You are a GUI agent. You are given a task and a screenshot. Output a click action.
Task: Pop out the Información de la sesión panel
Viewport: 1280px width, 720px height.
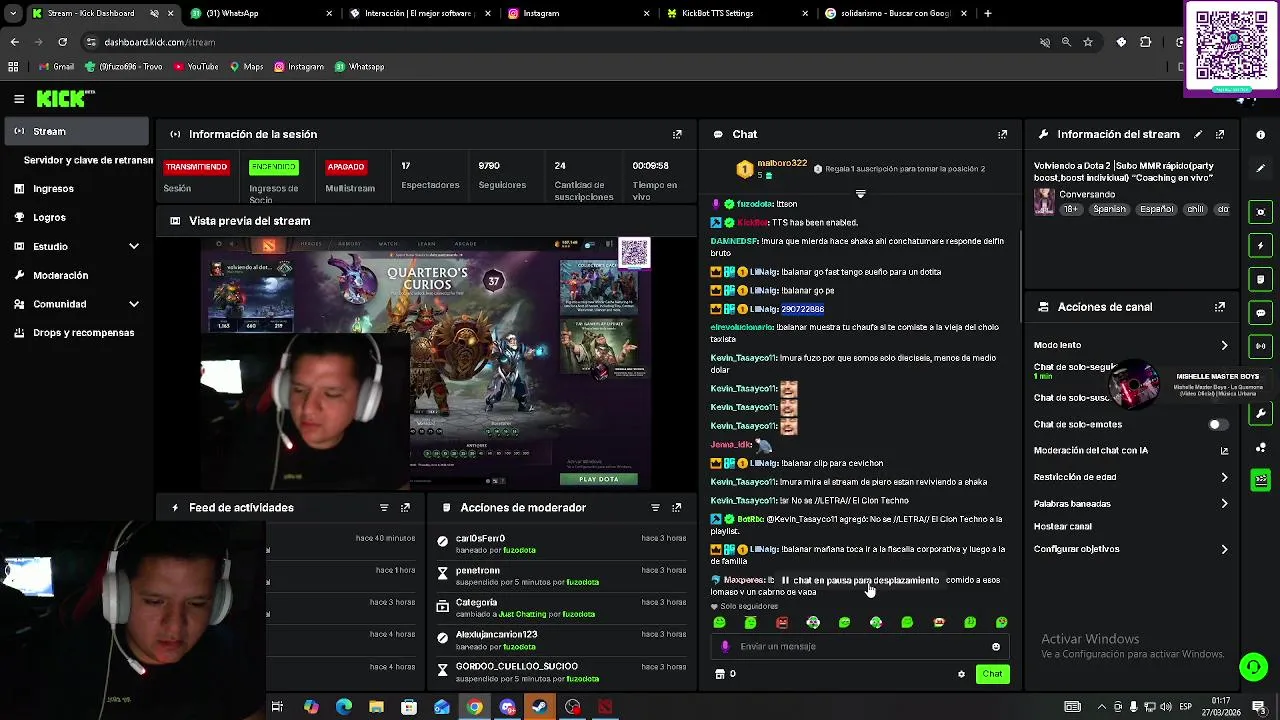[677, 134]
